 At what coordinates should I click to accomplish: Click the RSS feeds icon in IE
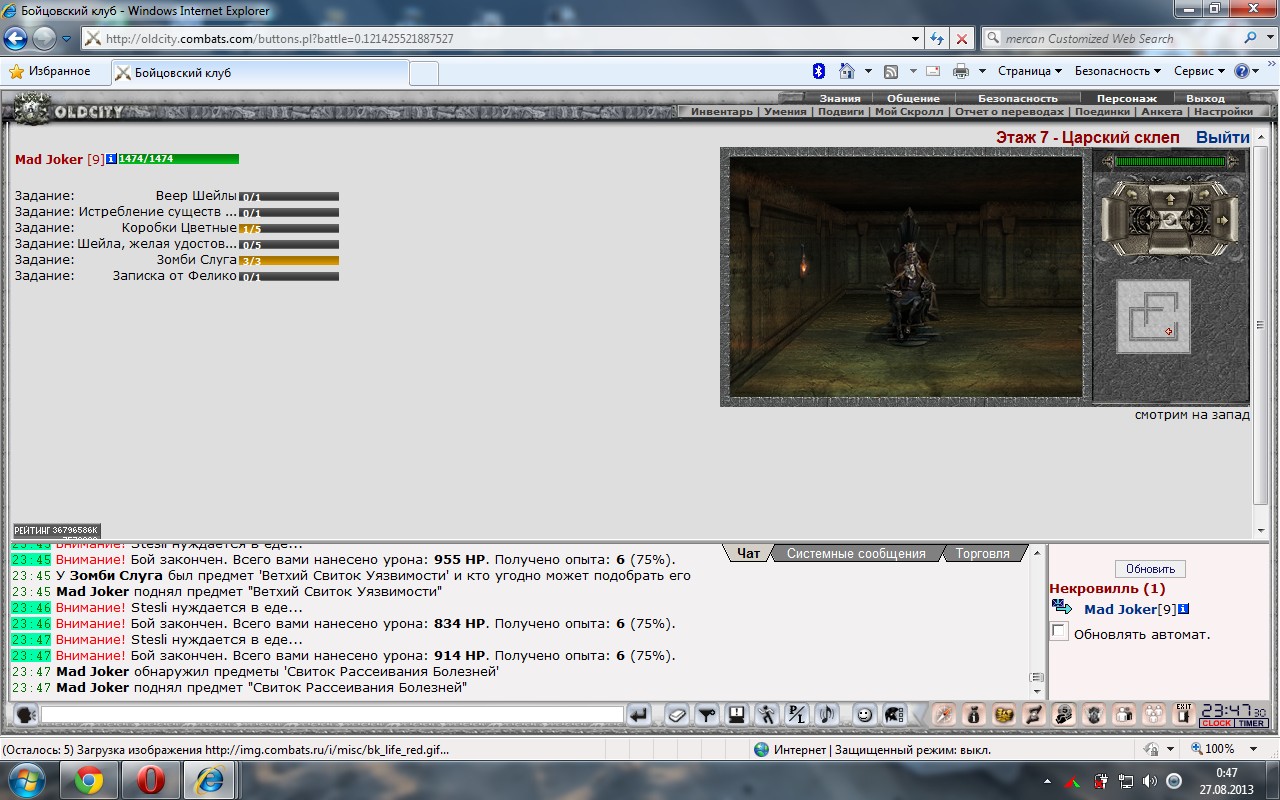[890, 71]
